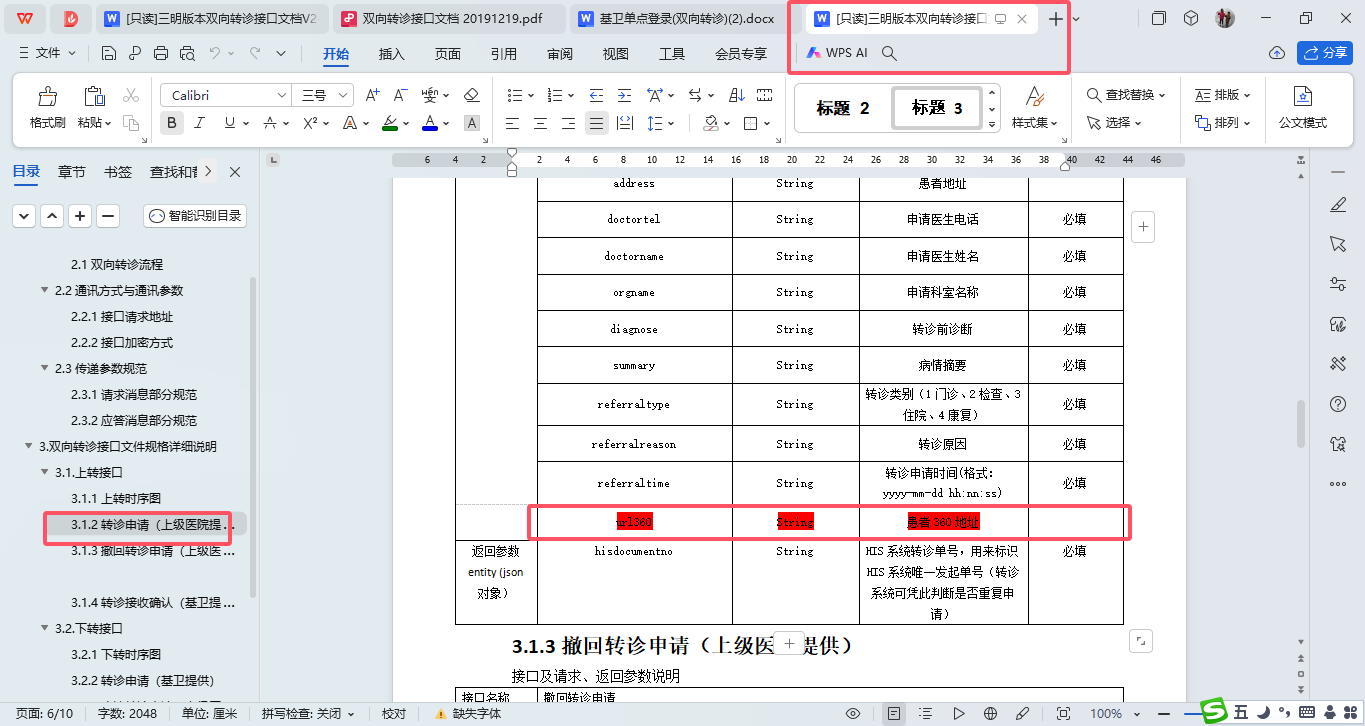Screen dimensions: 1365x726
Task: Switch to page layout view in status bar
Action: click(x=894, y=713)
